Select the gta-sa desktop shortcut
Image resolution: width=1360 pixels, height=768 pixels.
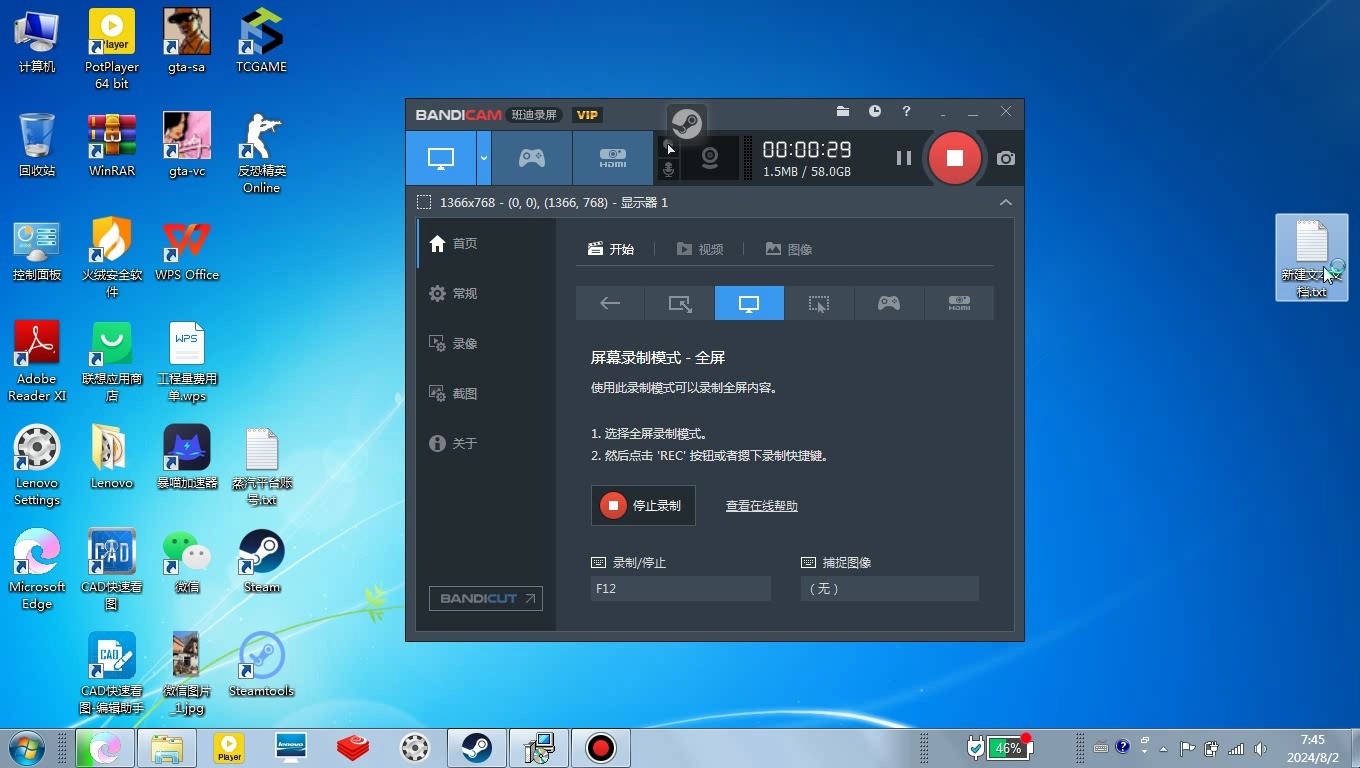click(x=187, y=41)
